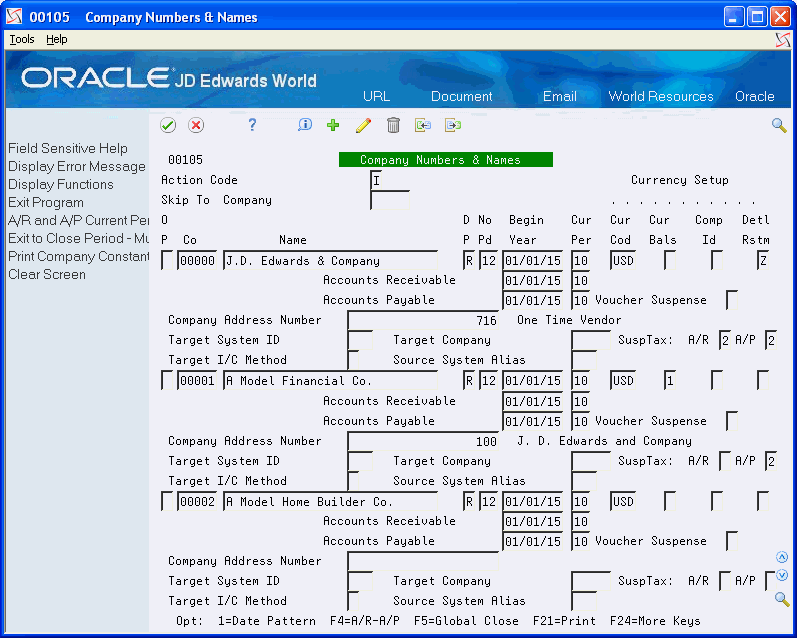Click the F4=A/R-A/P function key text
797x638 pixels.
tap(364, 621)
